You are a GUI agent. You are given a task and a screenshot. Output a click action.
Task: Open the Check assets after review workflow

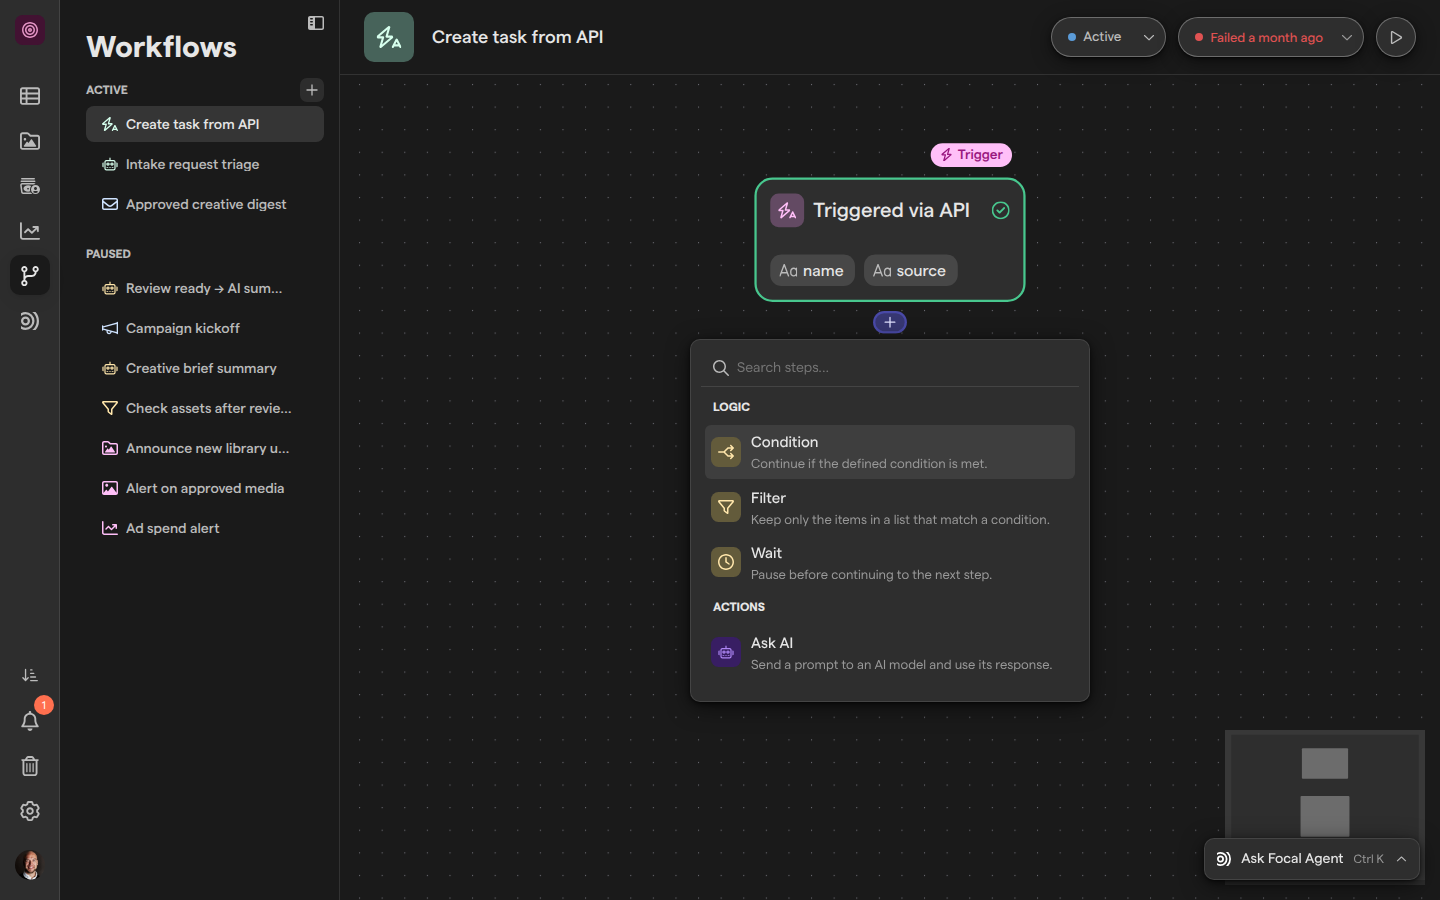pyautogui.click(x=205, y=408)
